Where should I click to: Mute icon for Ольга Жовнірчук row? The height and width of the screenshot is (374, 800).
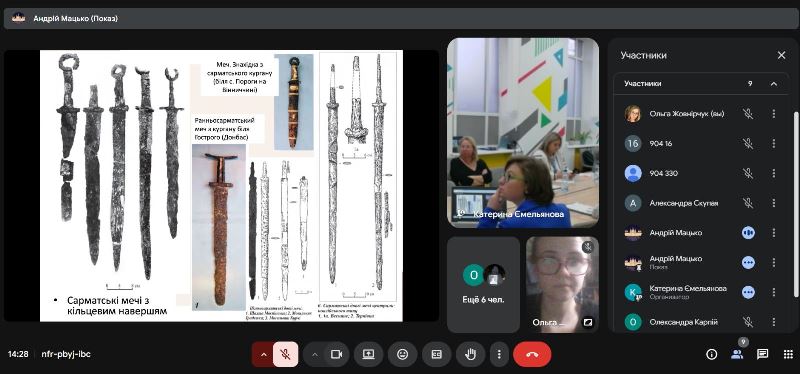748,114
